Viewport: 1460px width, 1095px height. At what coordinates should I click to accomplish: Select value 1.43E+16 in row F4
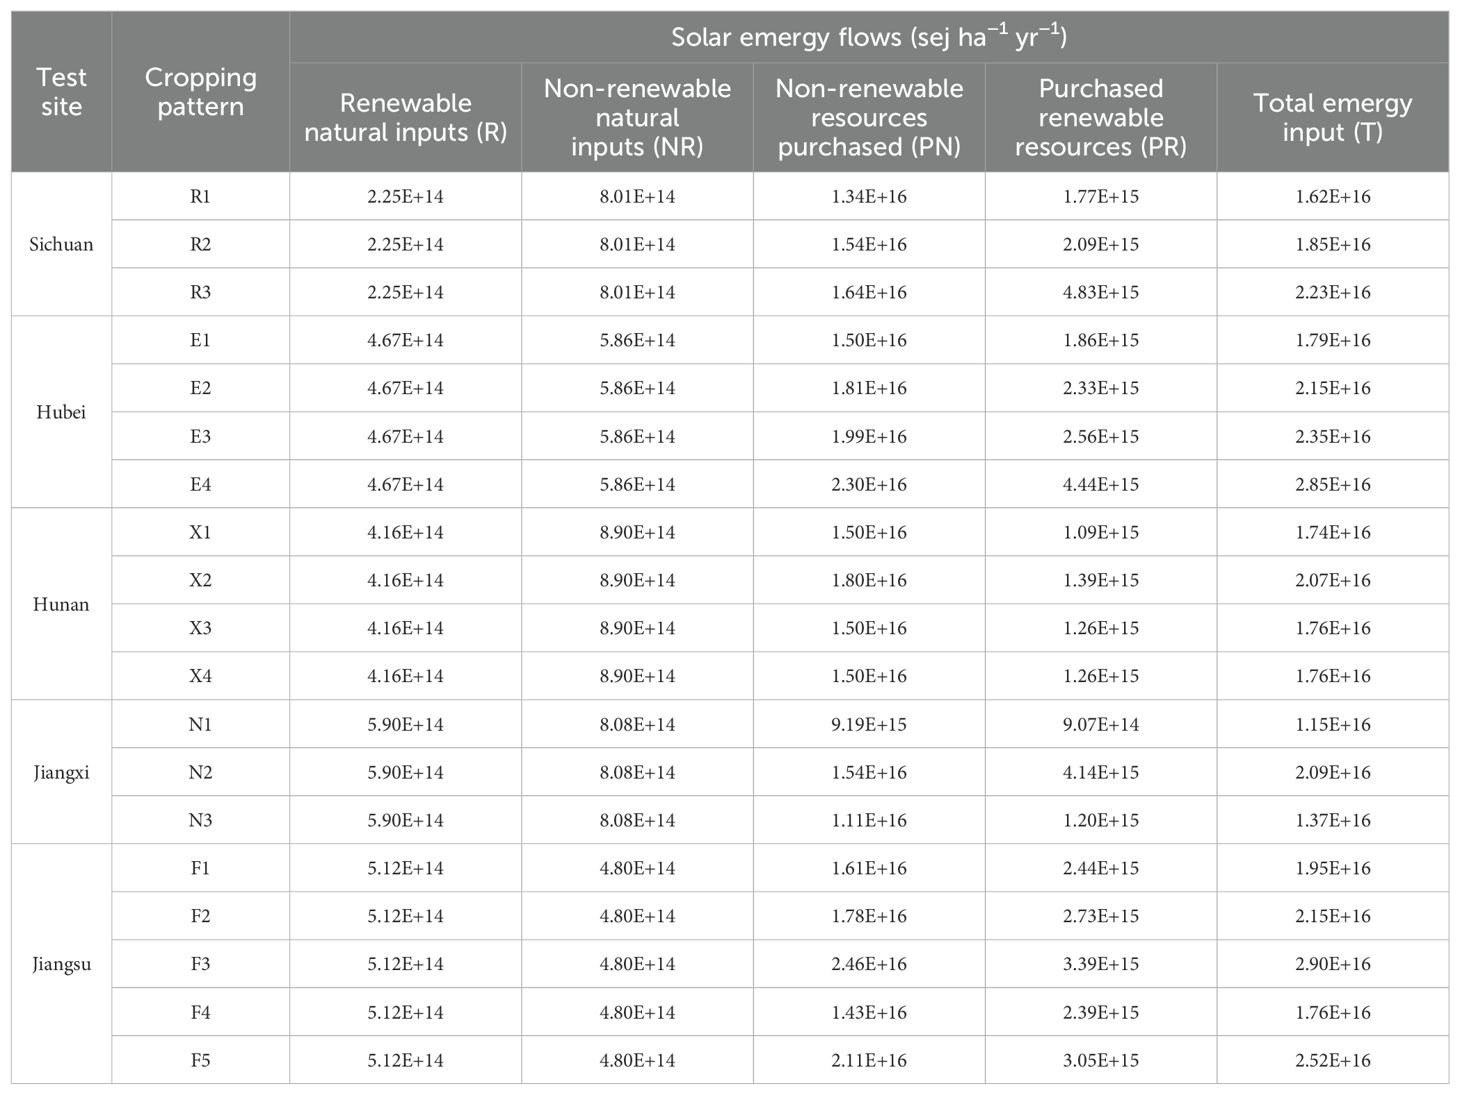[869, 1012]
